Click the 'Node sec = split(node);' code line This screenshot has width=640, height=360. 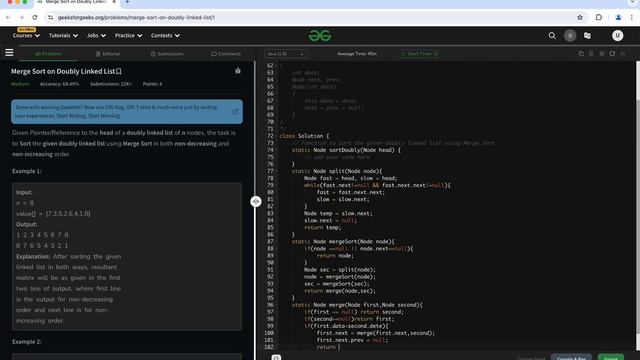[x=340, y=270]
